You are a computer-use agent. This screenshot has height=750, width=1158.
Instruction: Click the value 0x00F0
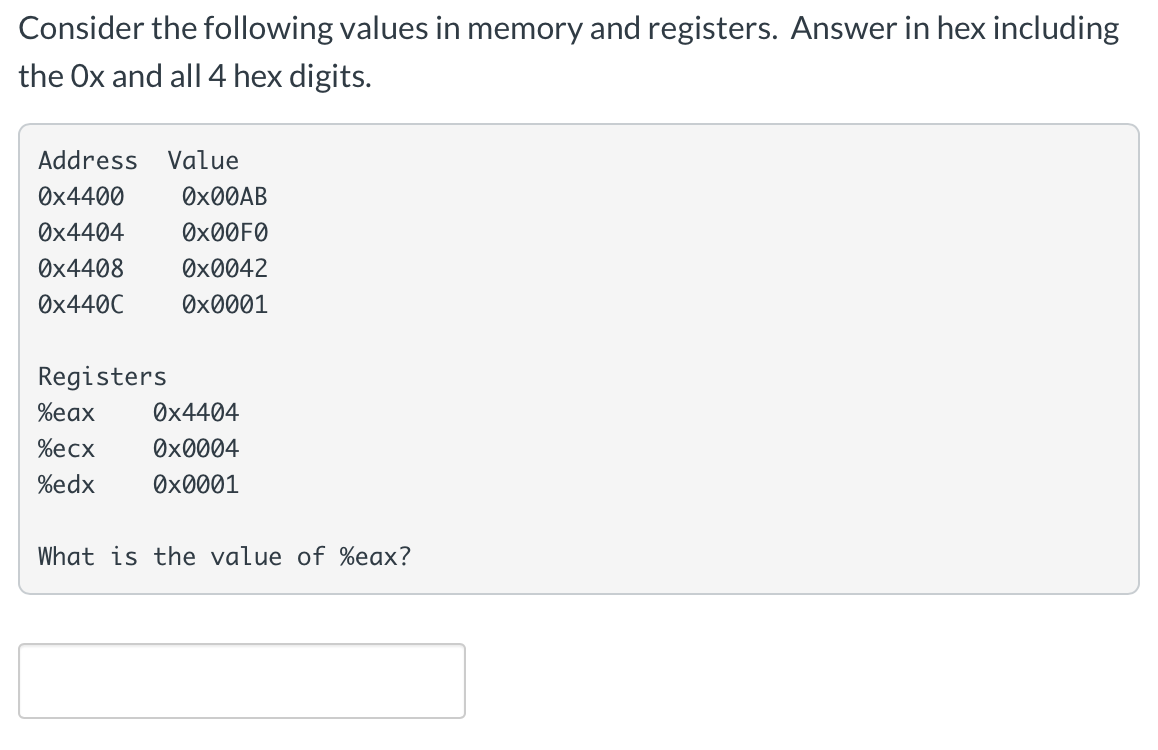(225, 232)
